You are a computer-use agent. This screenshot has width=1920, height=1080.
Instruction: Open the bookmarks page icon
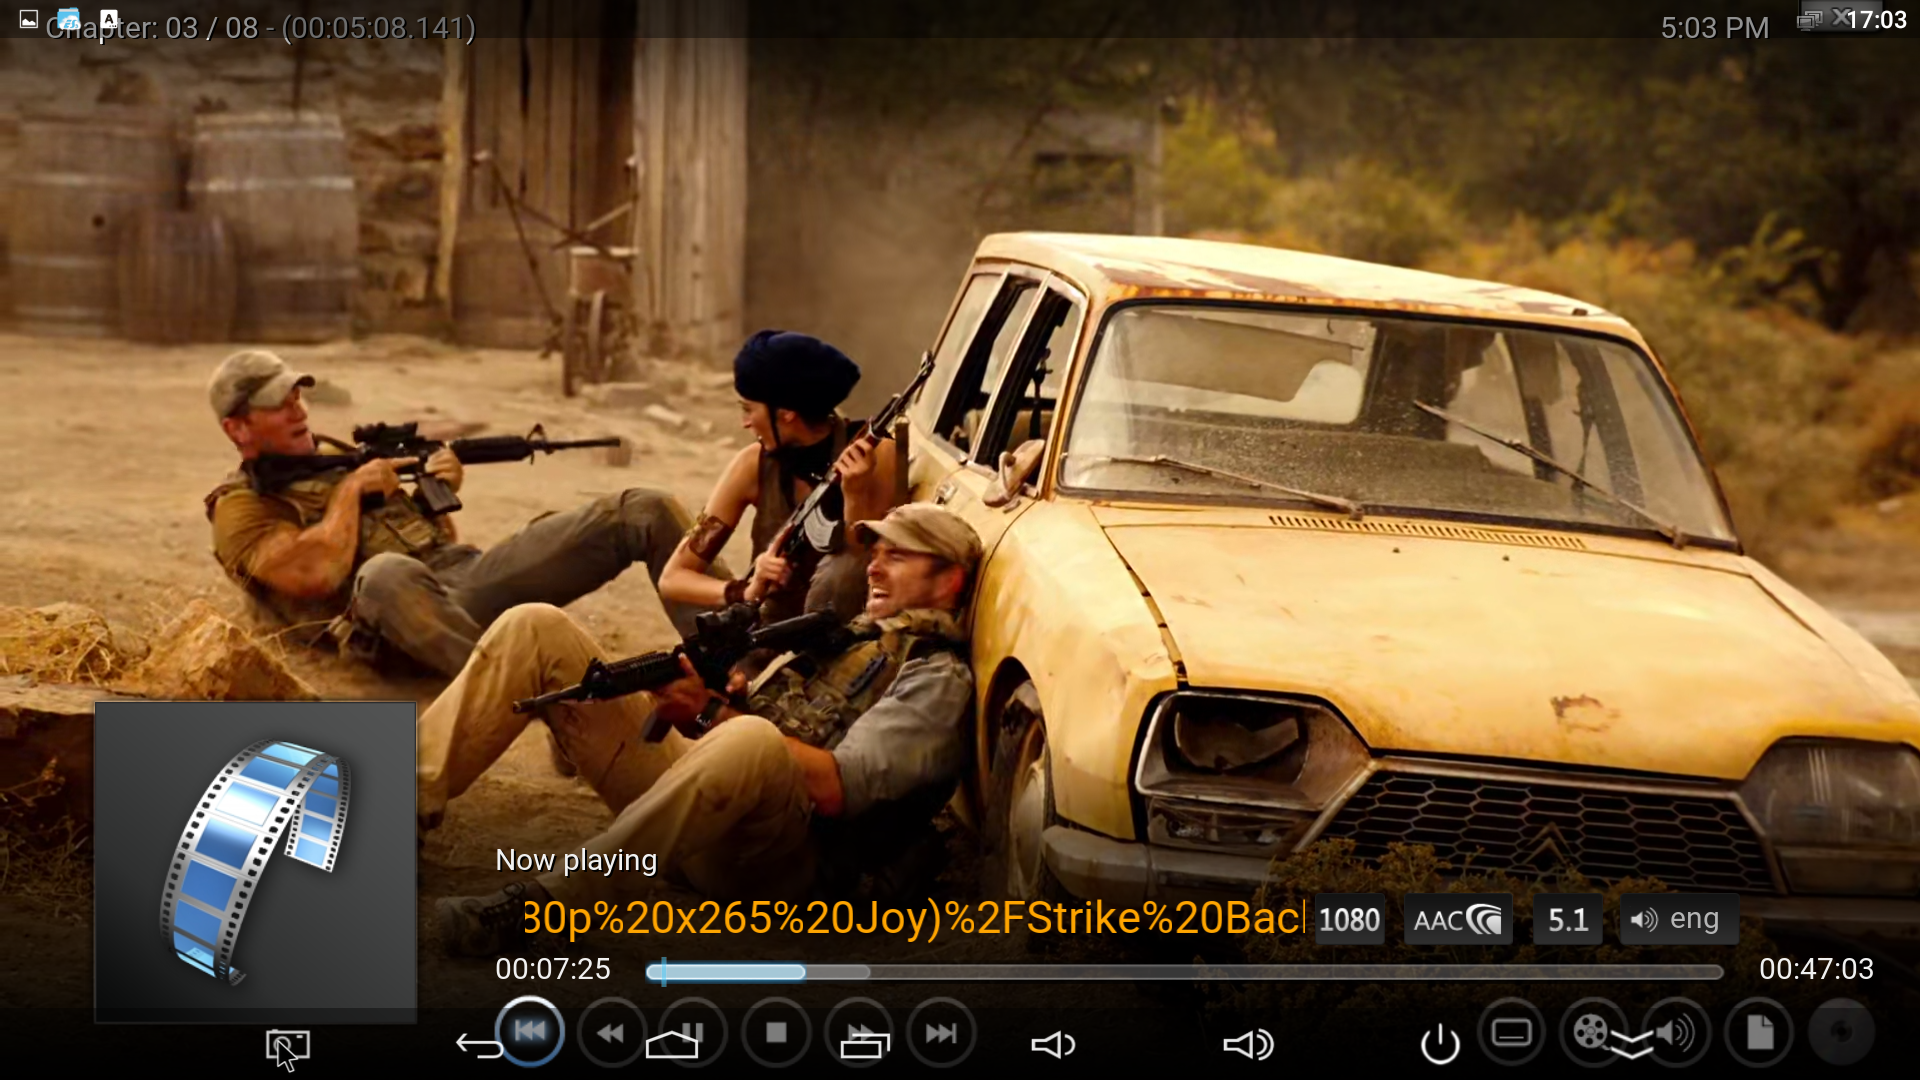[x=1759, y=1032]
